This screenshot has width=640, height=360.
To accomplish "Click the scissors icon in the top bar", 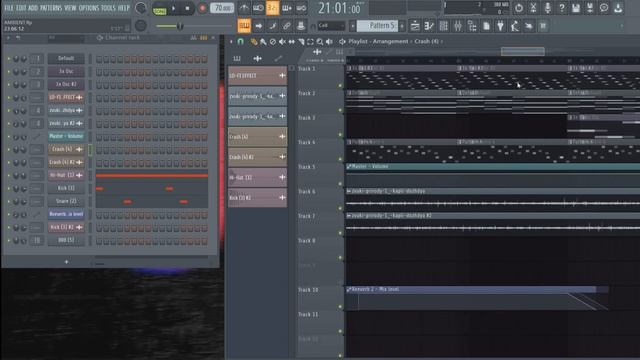I will pos(533,8).
